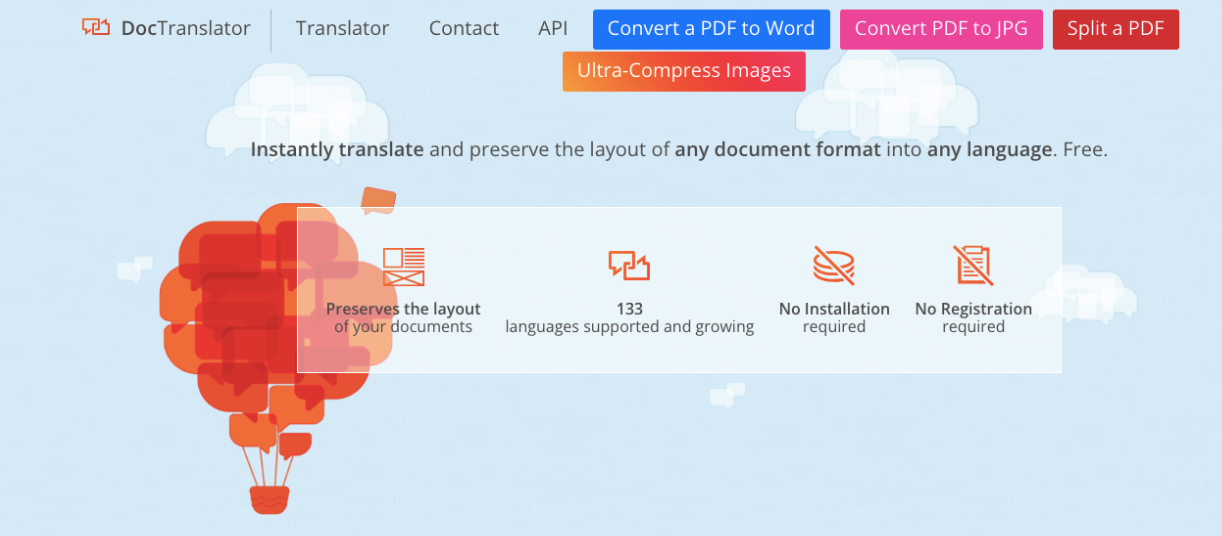Click the Ultra-Compress Images button
The image size is (1222, 536).
tap(684, 71)
